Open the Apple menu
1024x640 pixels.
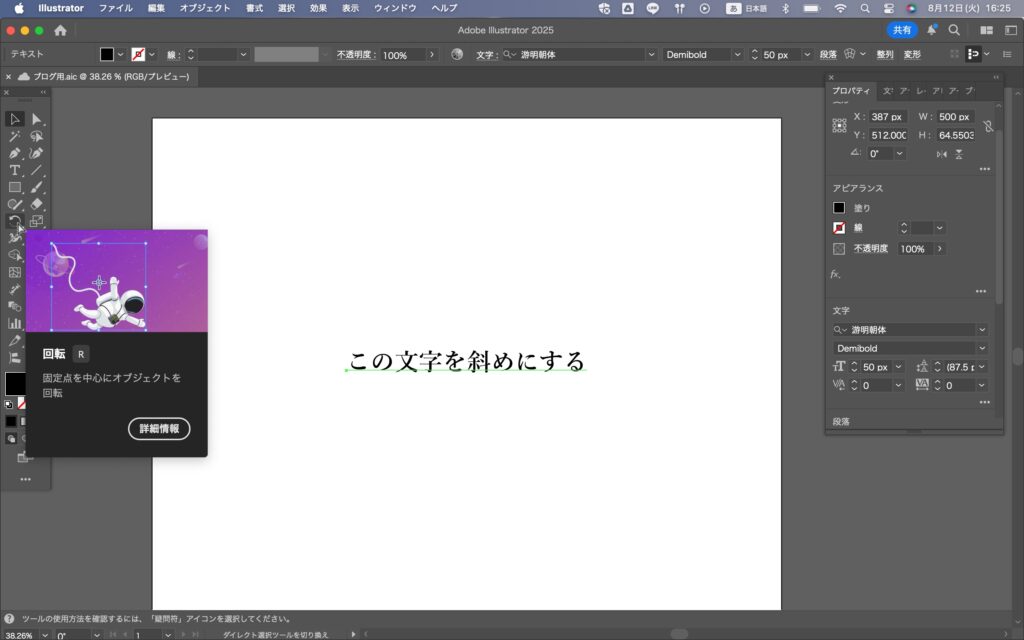(x=19, y=8)
